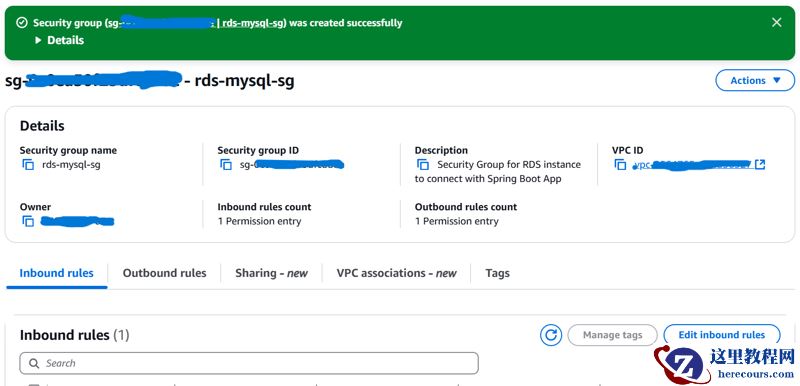Focus the inbound rules Search field

(x=249, y=363)
